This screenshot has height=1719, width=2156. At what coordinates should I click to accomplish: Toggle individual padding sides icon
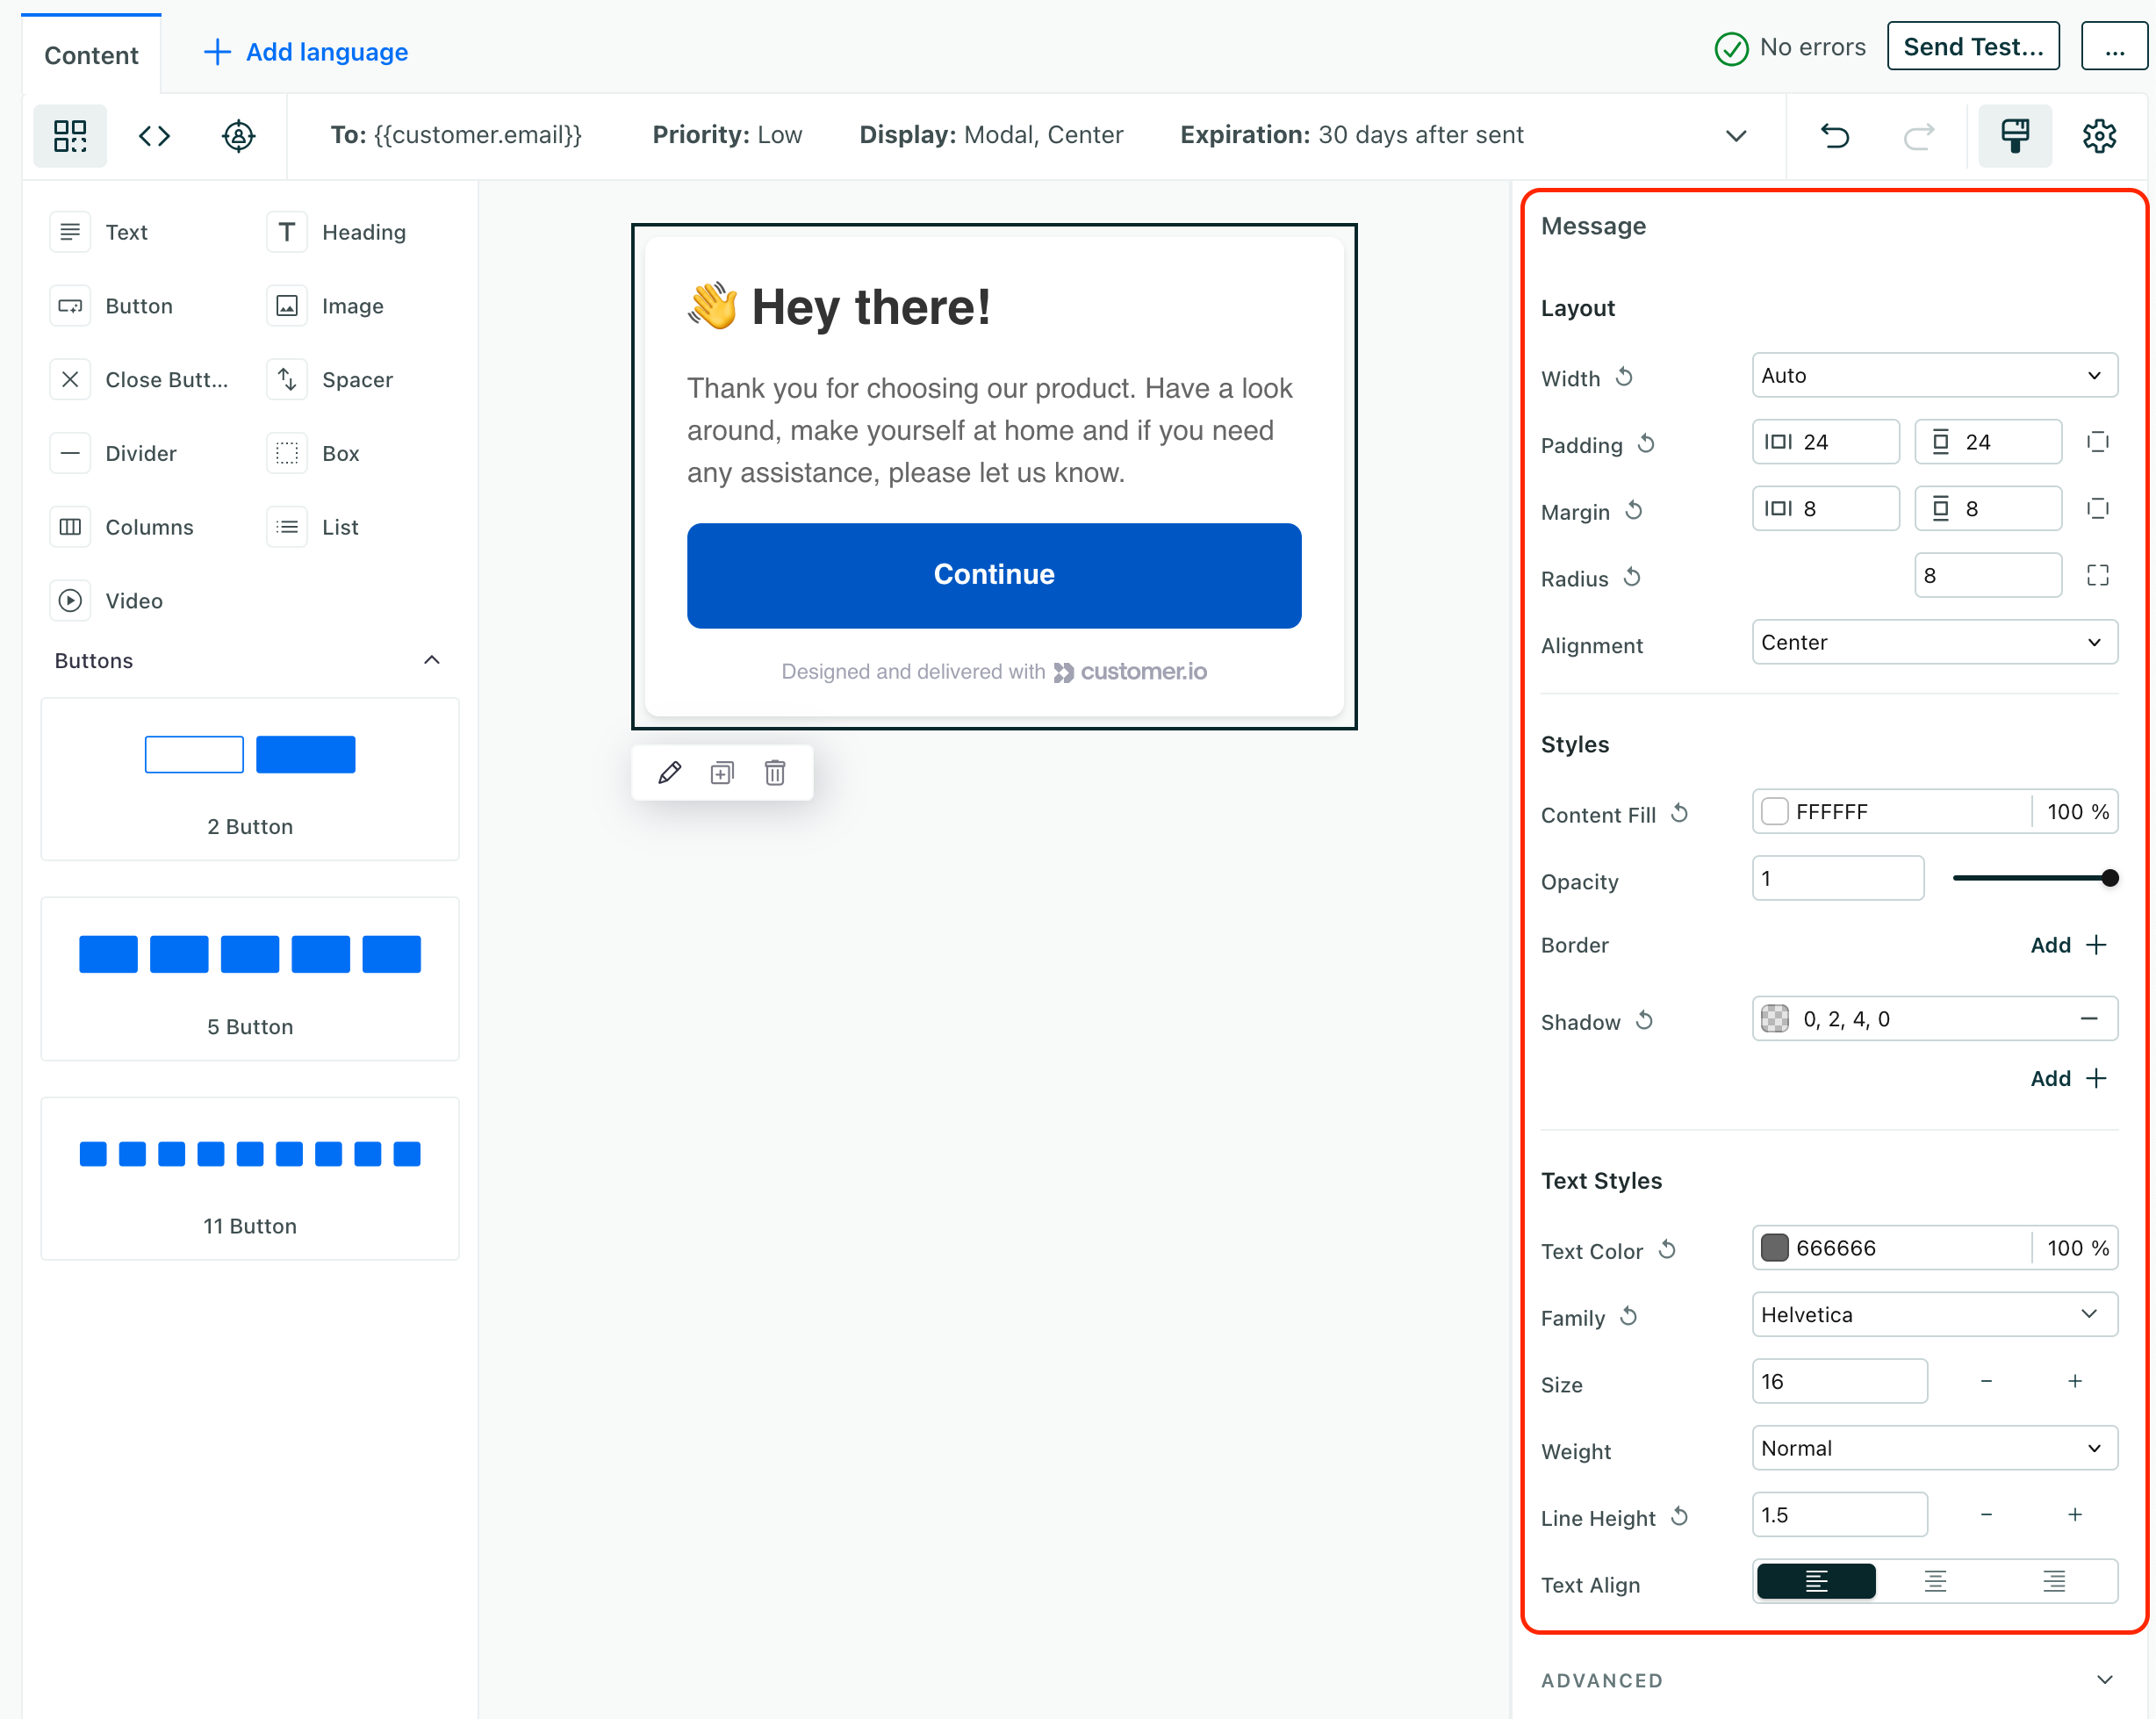point(2098,442)
